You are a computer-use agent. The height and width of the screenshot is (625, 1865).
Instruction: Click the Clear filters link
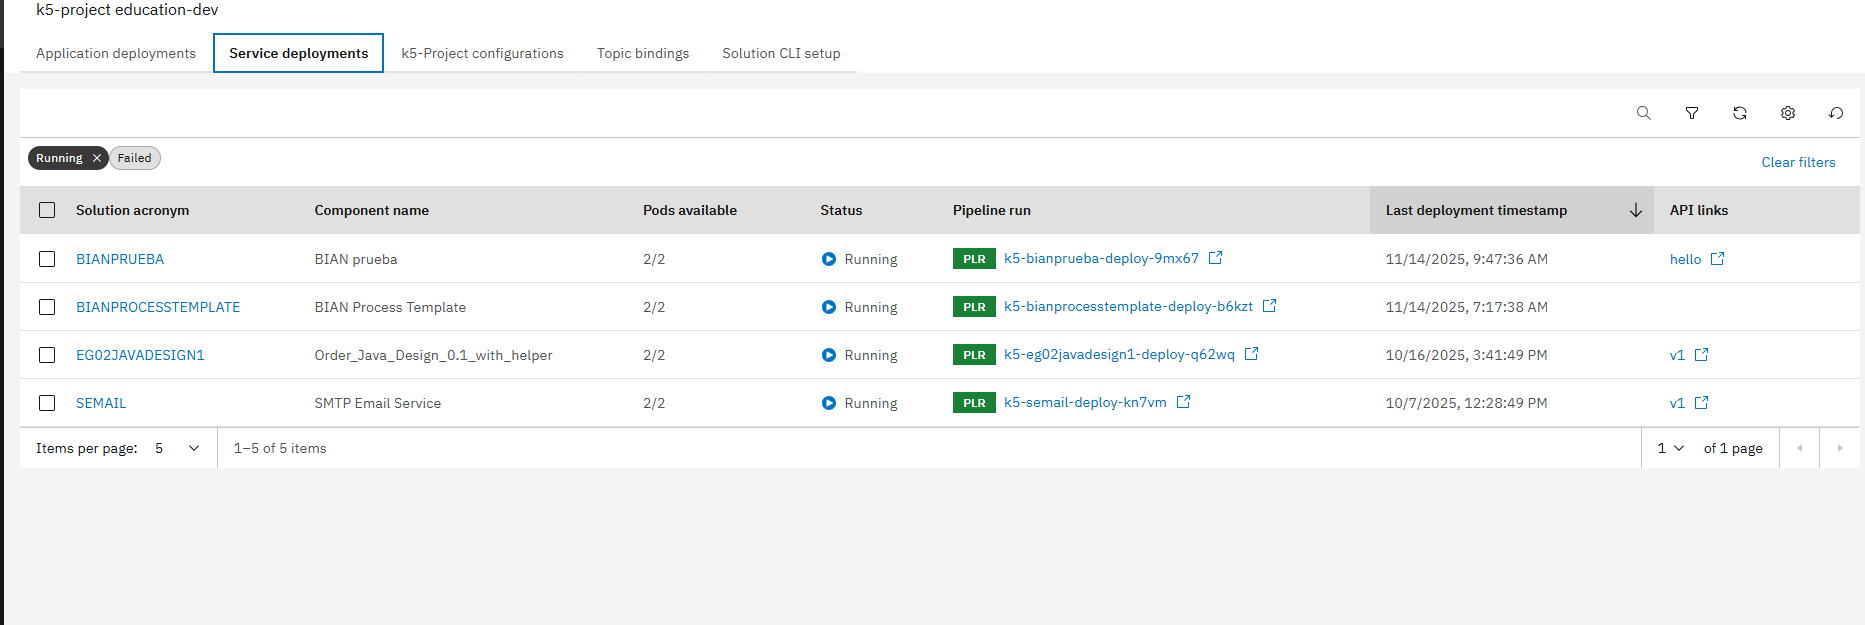[1797, 162]
